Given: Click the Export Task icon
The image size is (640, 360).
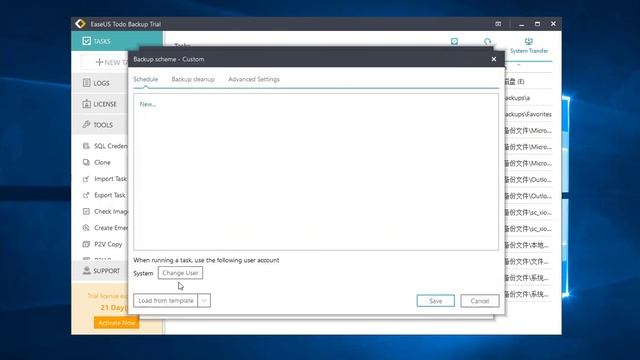Looking at the screenshot, I should click(86, 195).
